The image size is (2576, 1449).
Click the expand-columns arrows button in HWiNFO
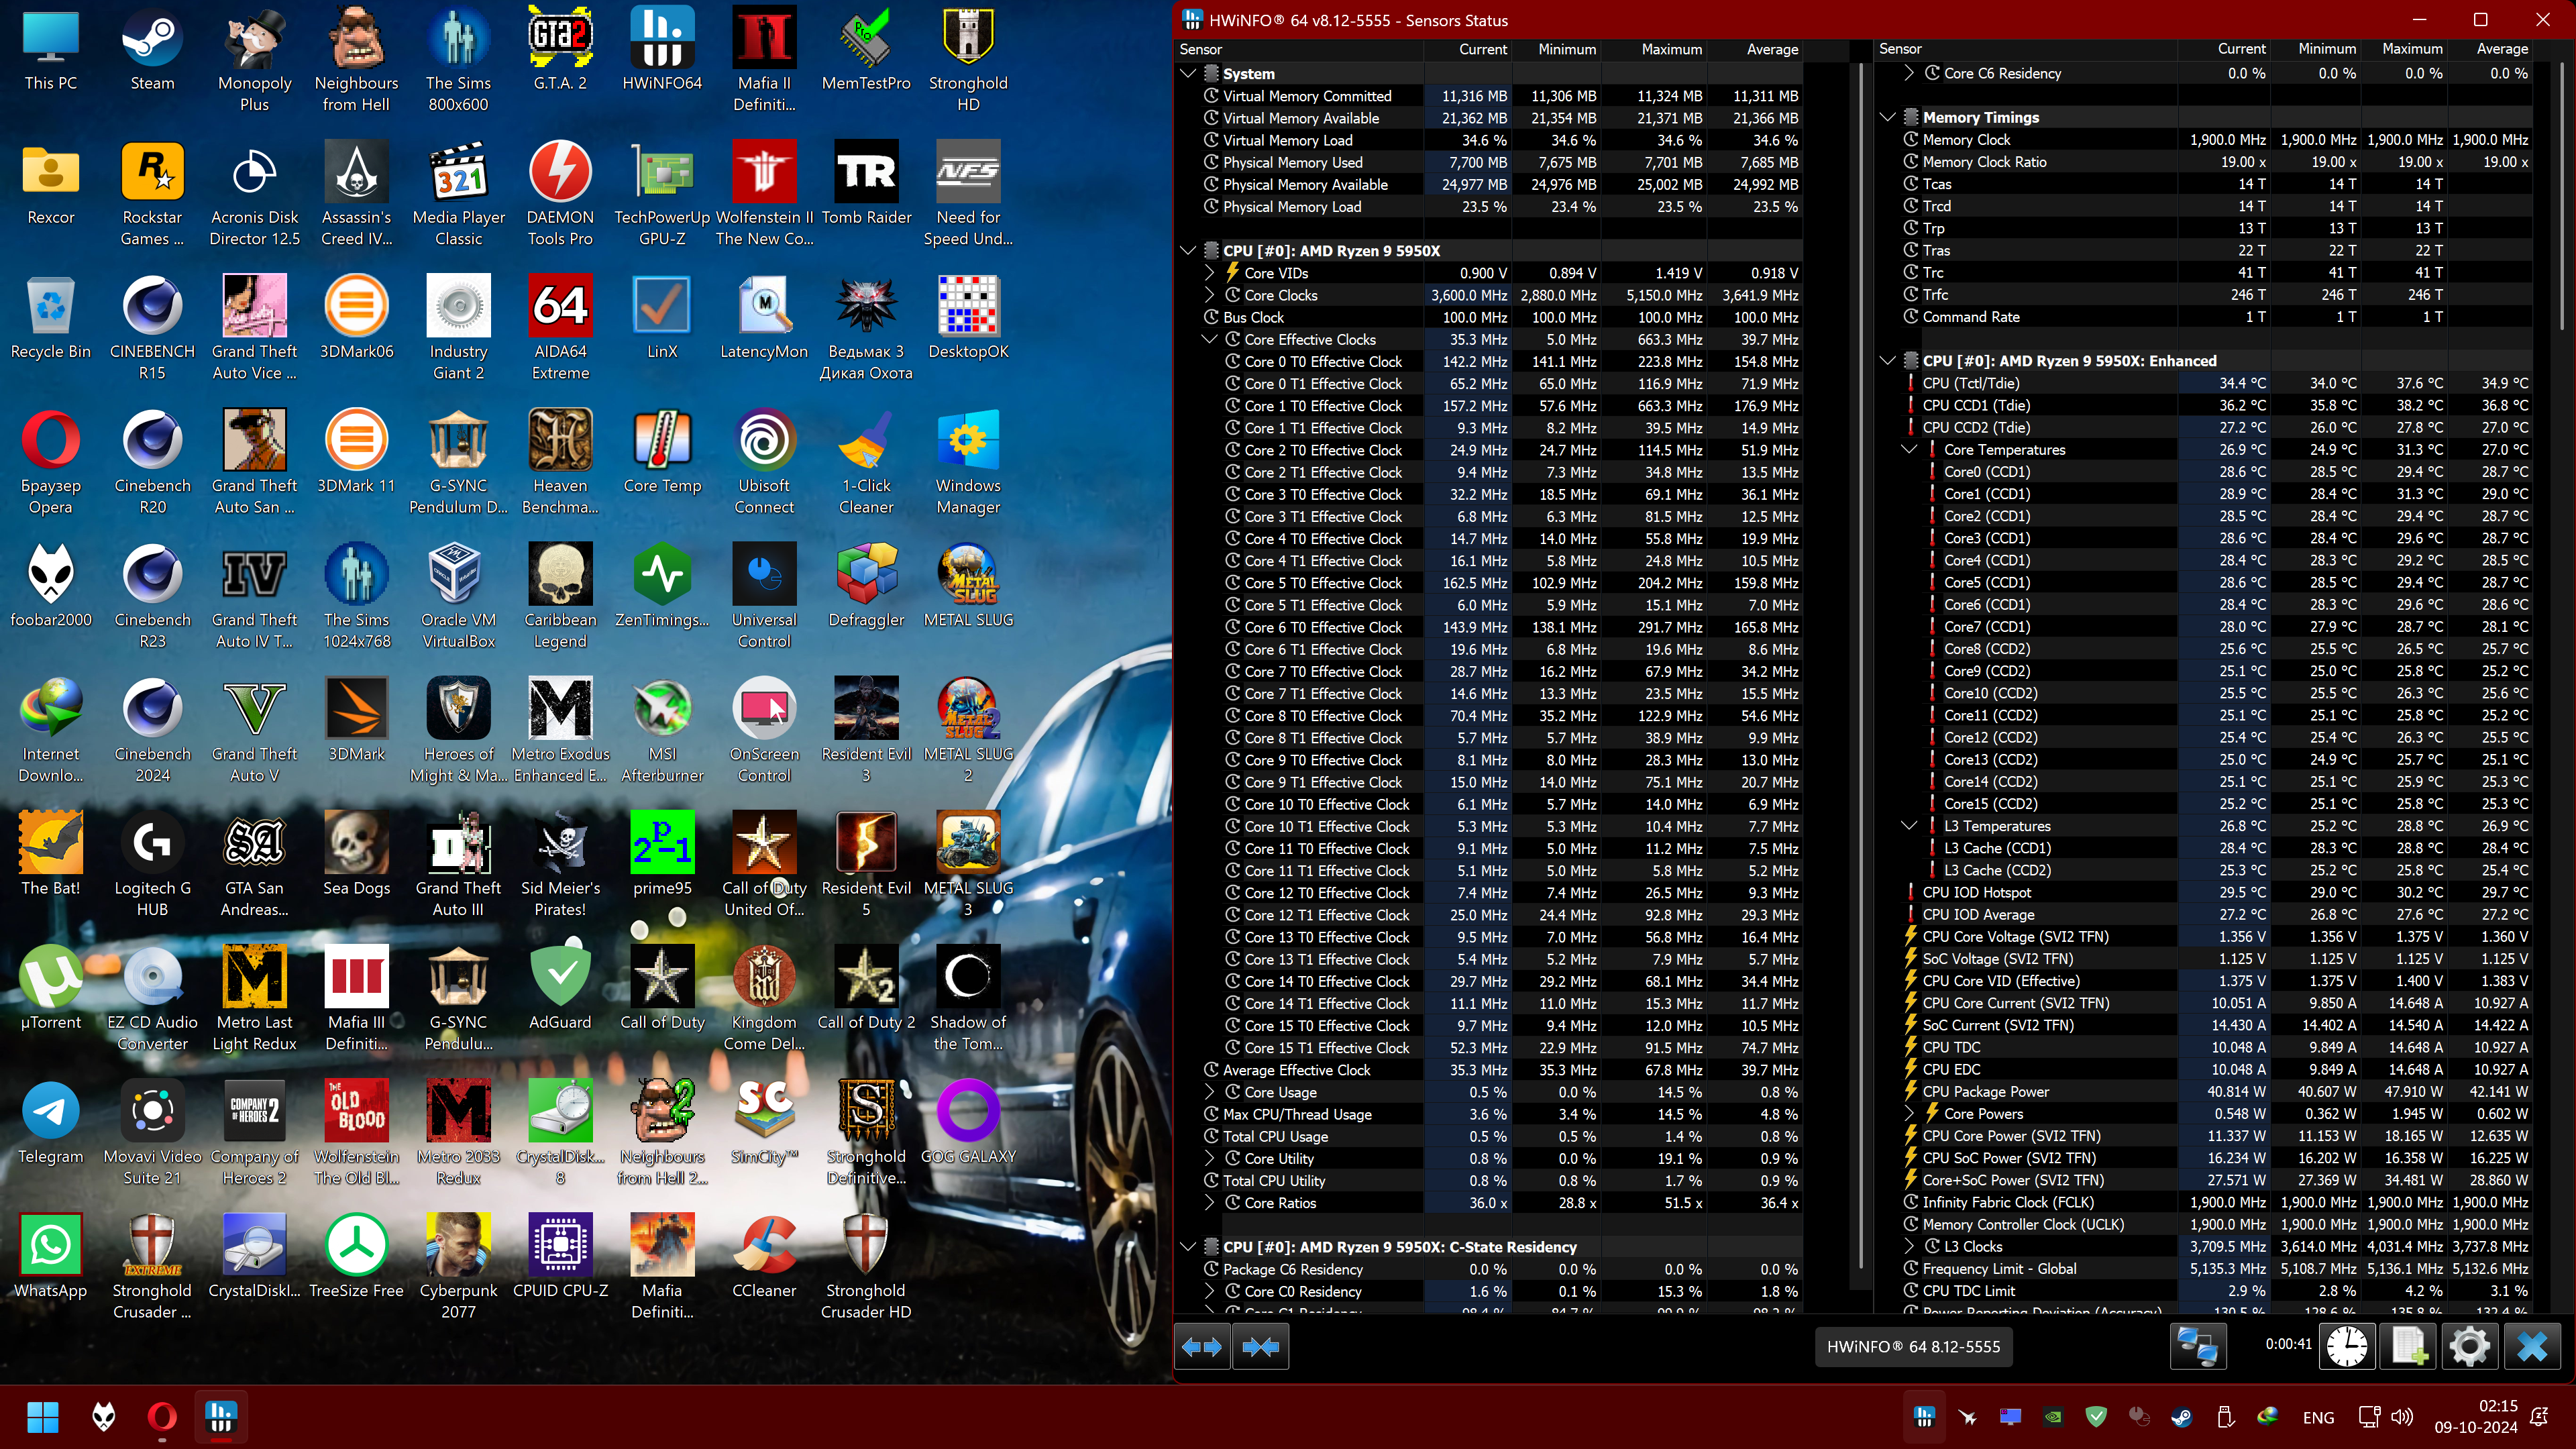[x=1202, y=1347]
